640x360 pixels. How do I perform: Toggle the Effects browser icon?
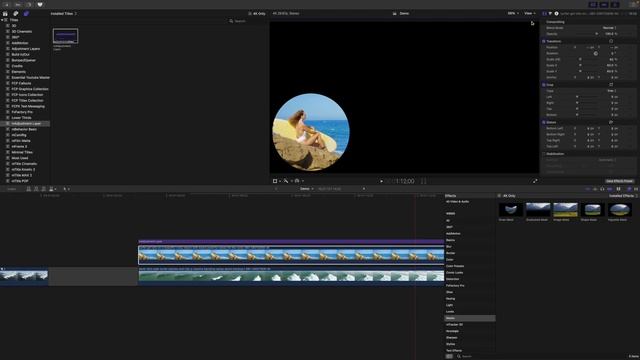coord(629,189)
